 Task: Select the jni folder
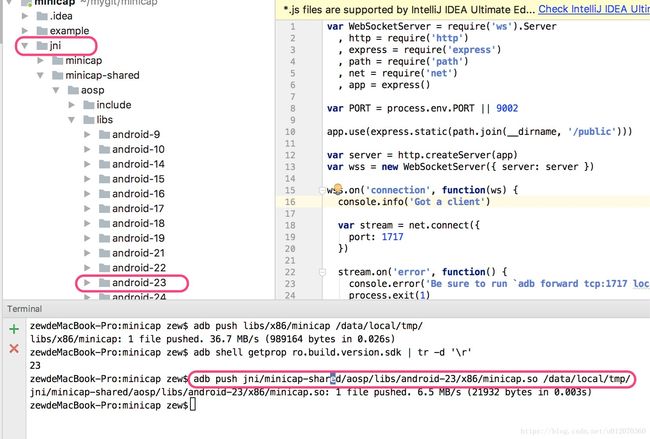49,46
